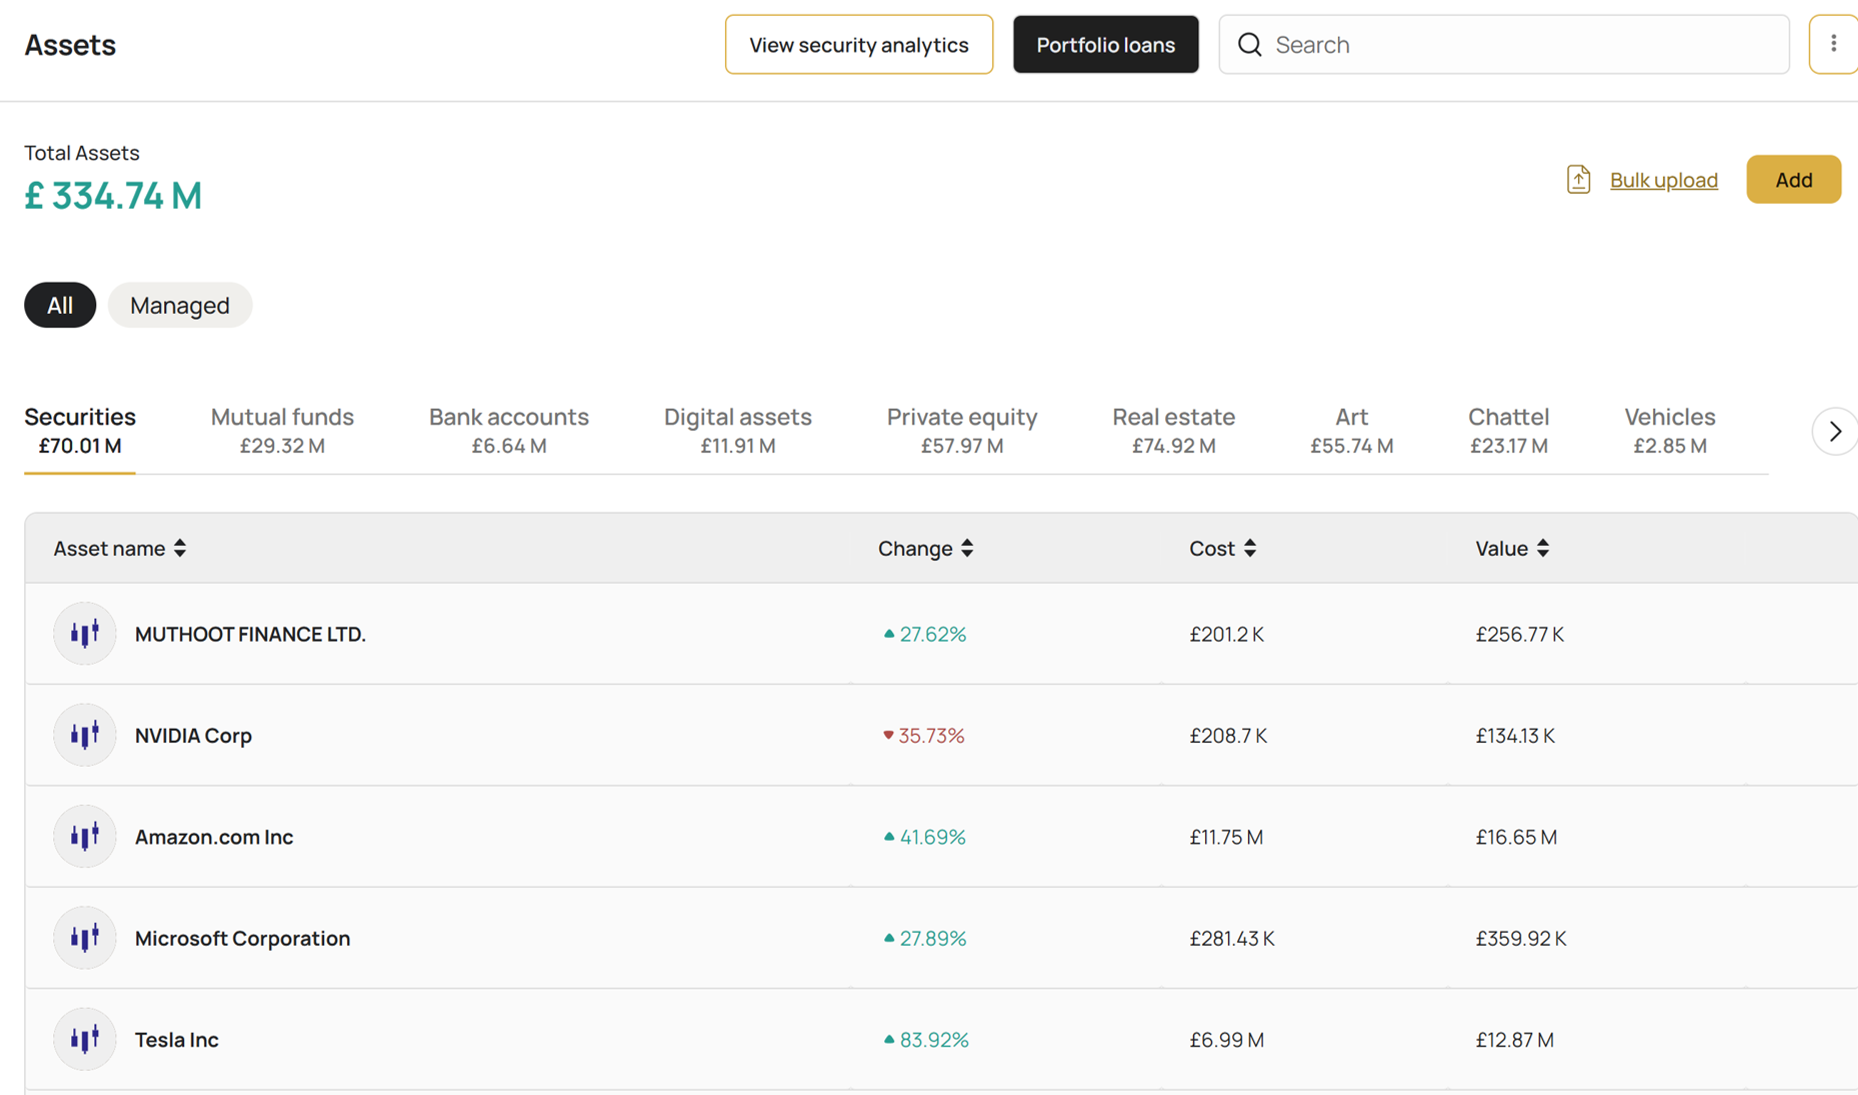This screenshot has width=1858, height=1095.
Task: Focus the Search input field
Action: coord(1504,44)
